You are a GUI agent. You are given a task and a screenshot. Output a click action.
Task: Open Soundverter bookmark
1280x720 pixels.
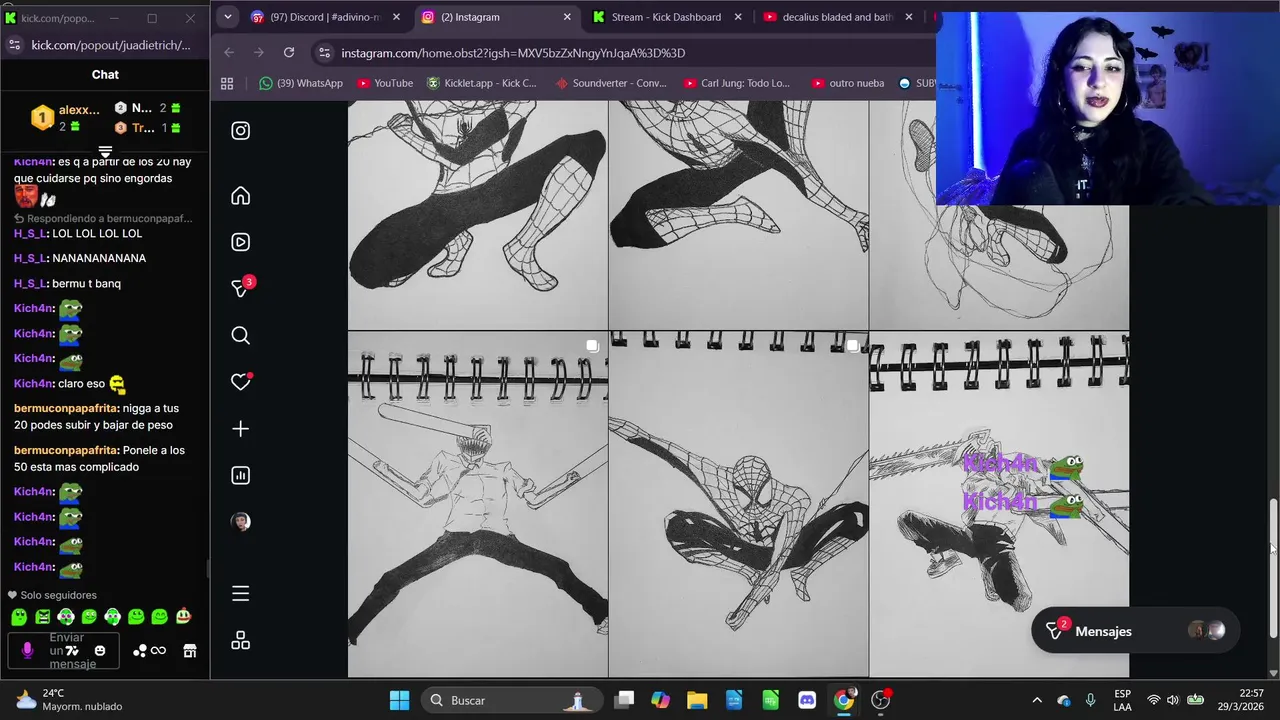[x=611, y=83]
